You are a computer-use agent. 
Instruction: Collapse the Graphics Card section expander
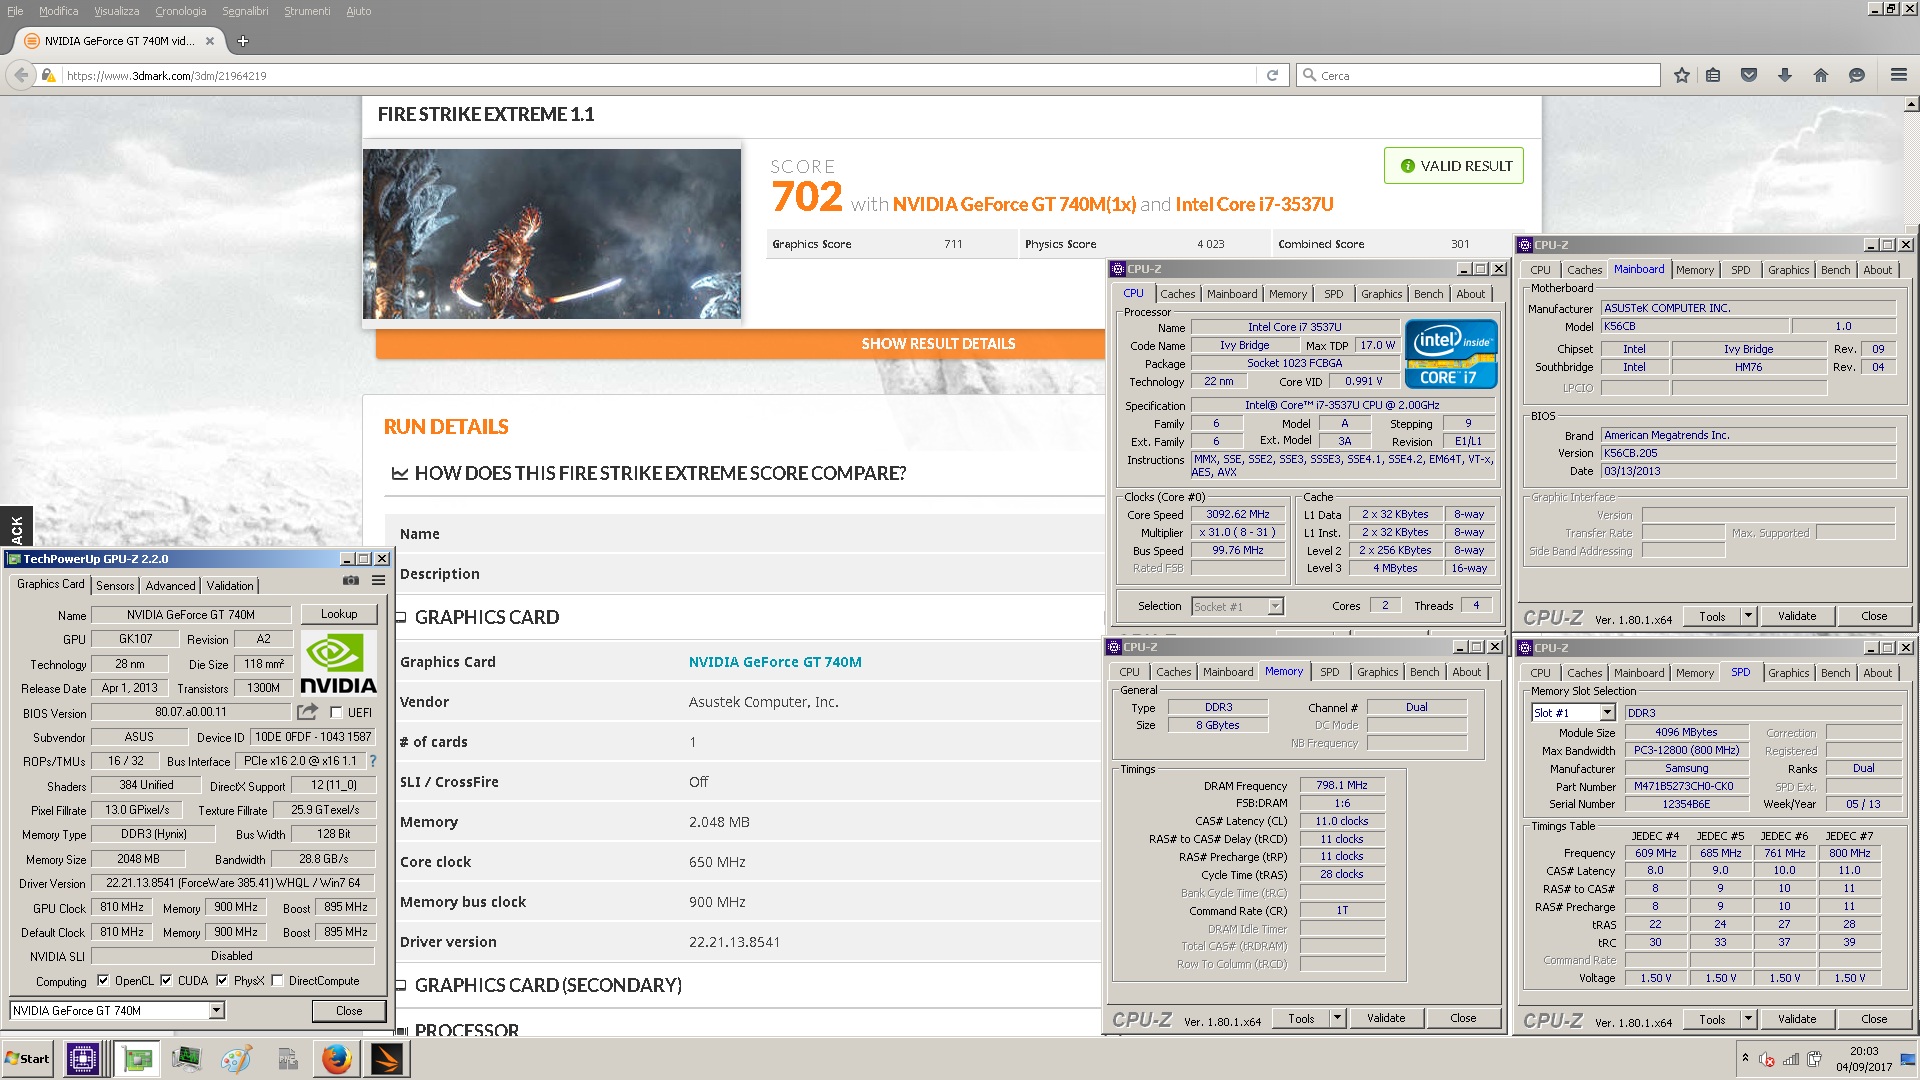pos(400,617)
